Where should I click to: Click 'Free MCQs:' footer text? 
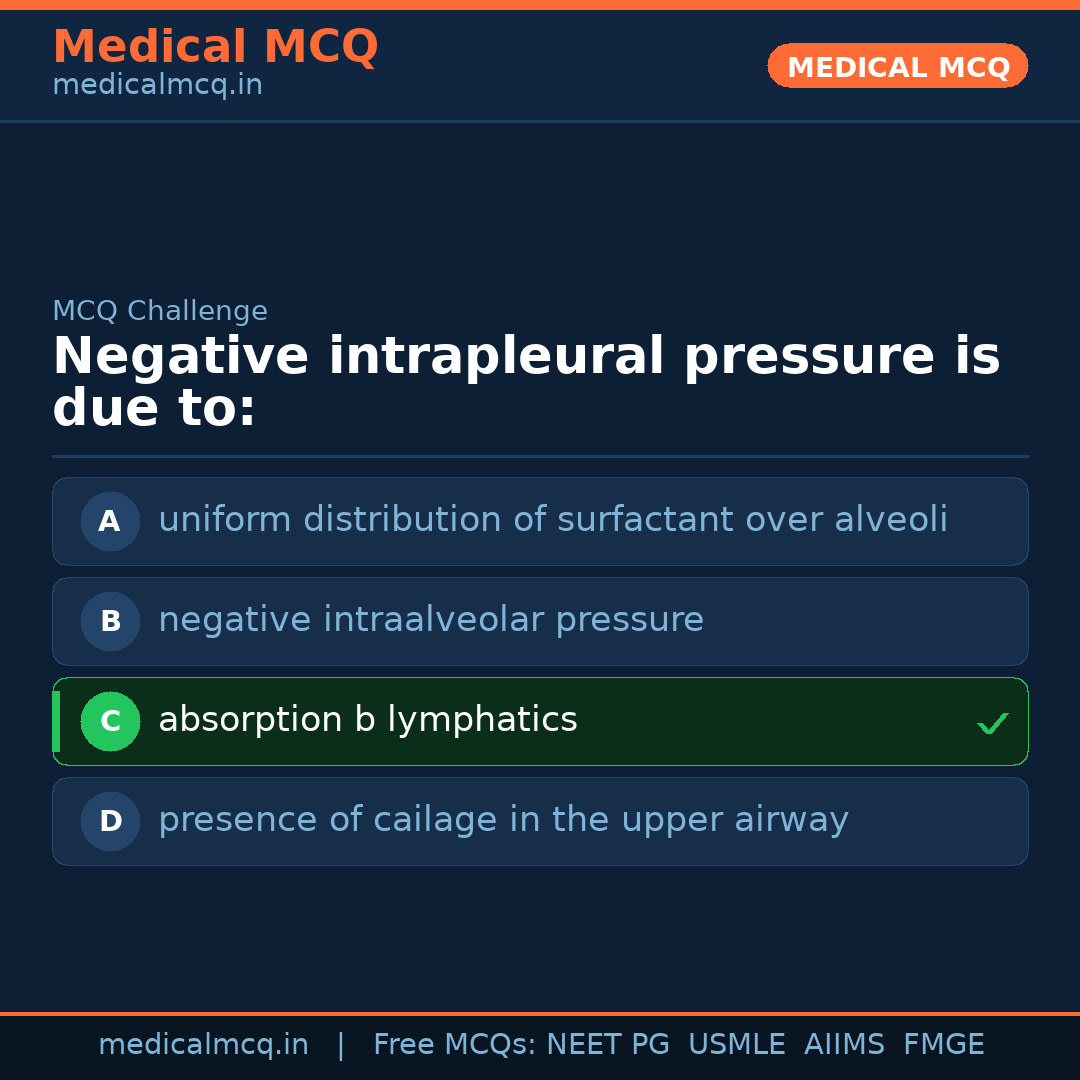pyautogui.click(x=454, y=1045)
